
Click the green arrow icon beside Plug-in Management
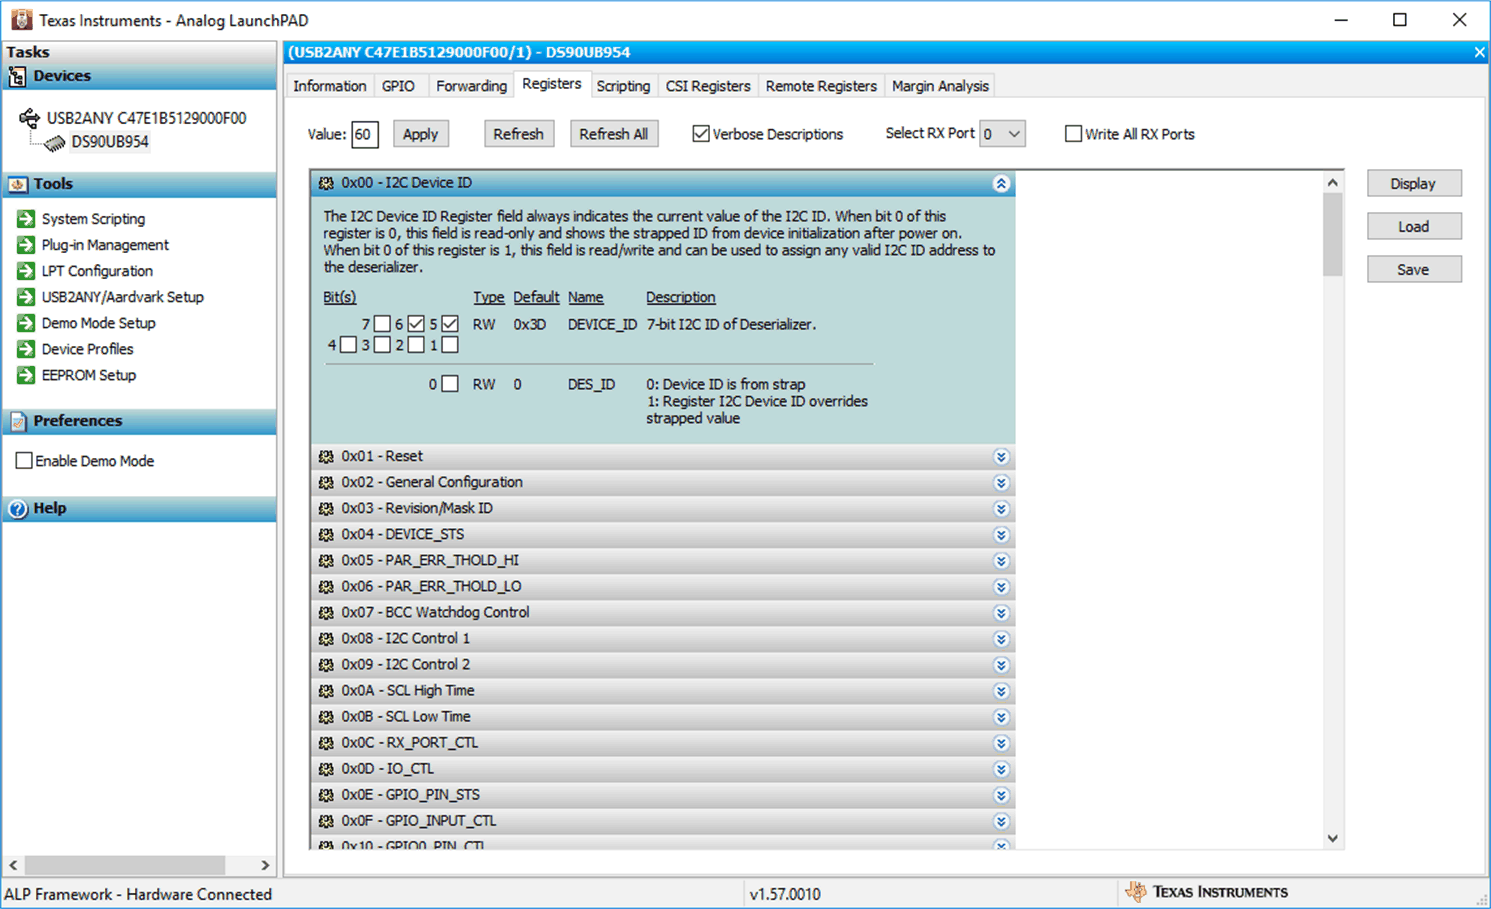[x=26, y=244]
